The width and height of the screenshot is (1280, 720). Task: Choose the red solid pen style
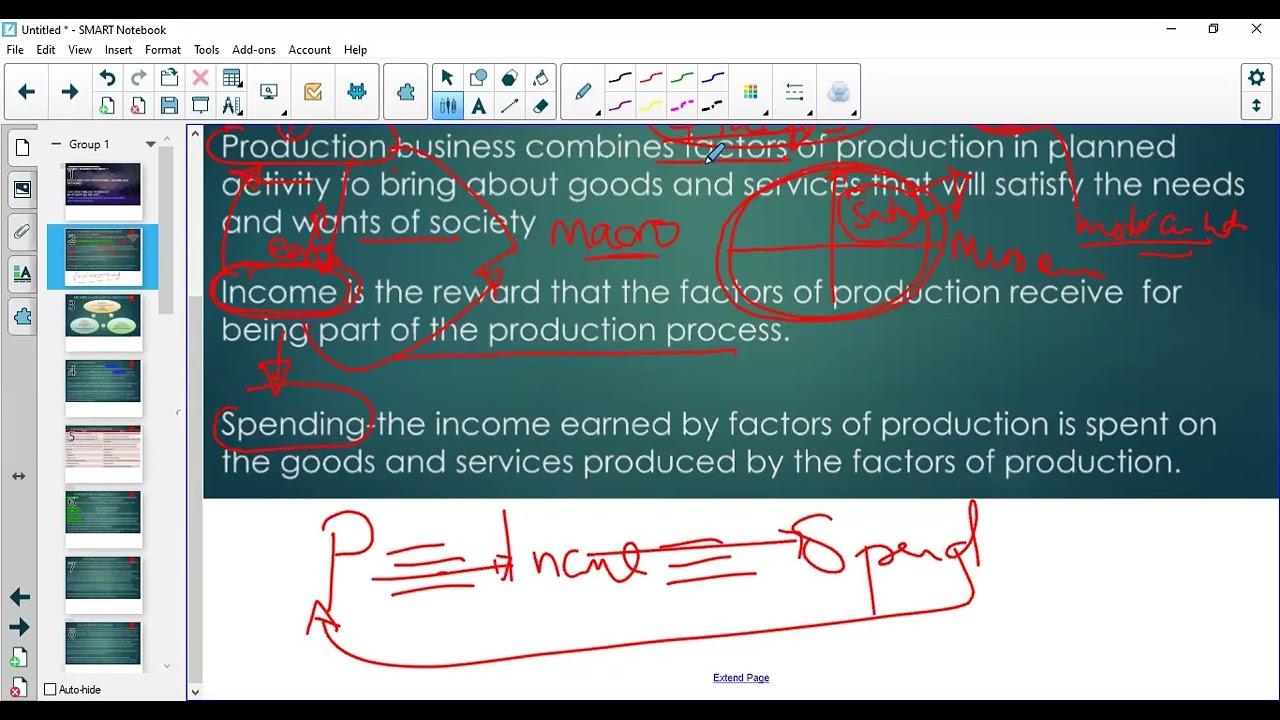(x=651, y=78)
